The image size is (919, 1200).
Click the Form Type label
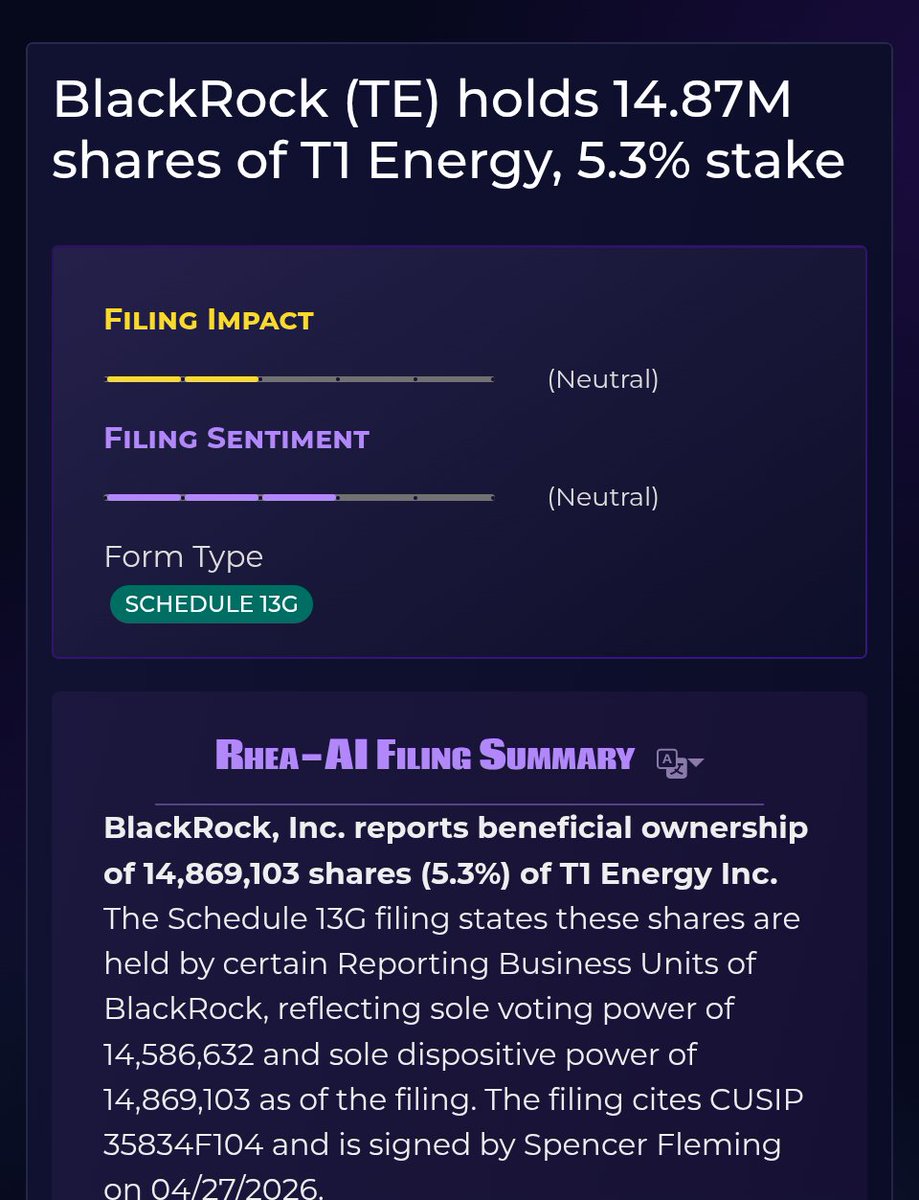click(x=184, y=557)
